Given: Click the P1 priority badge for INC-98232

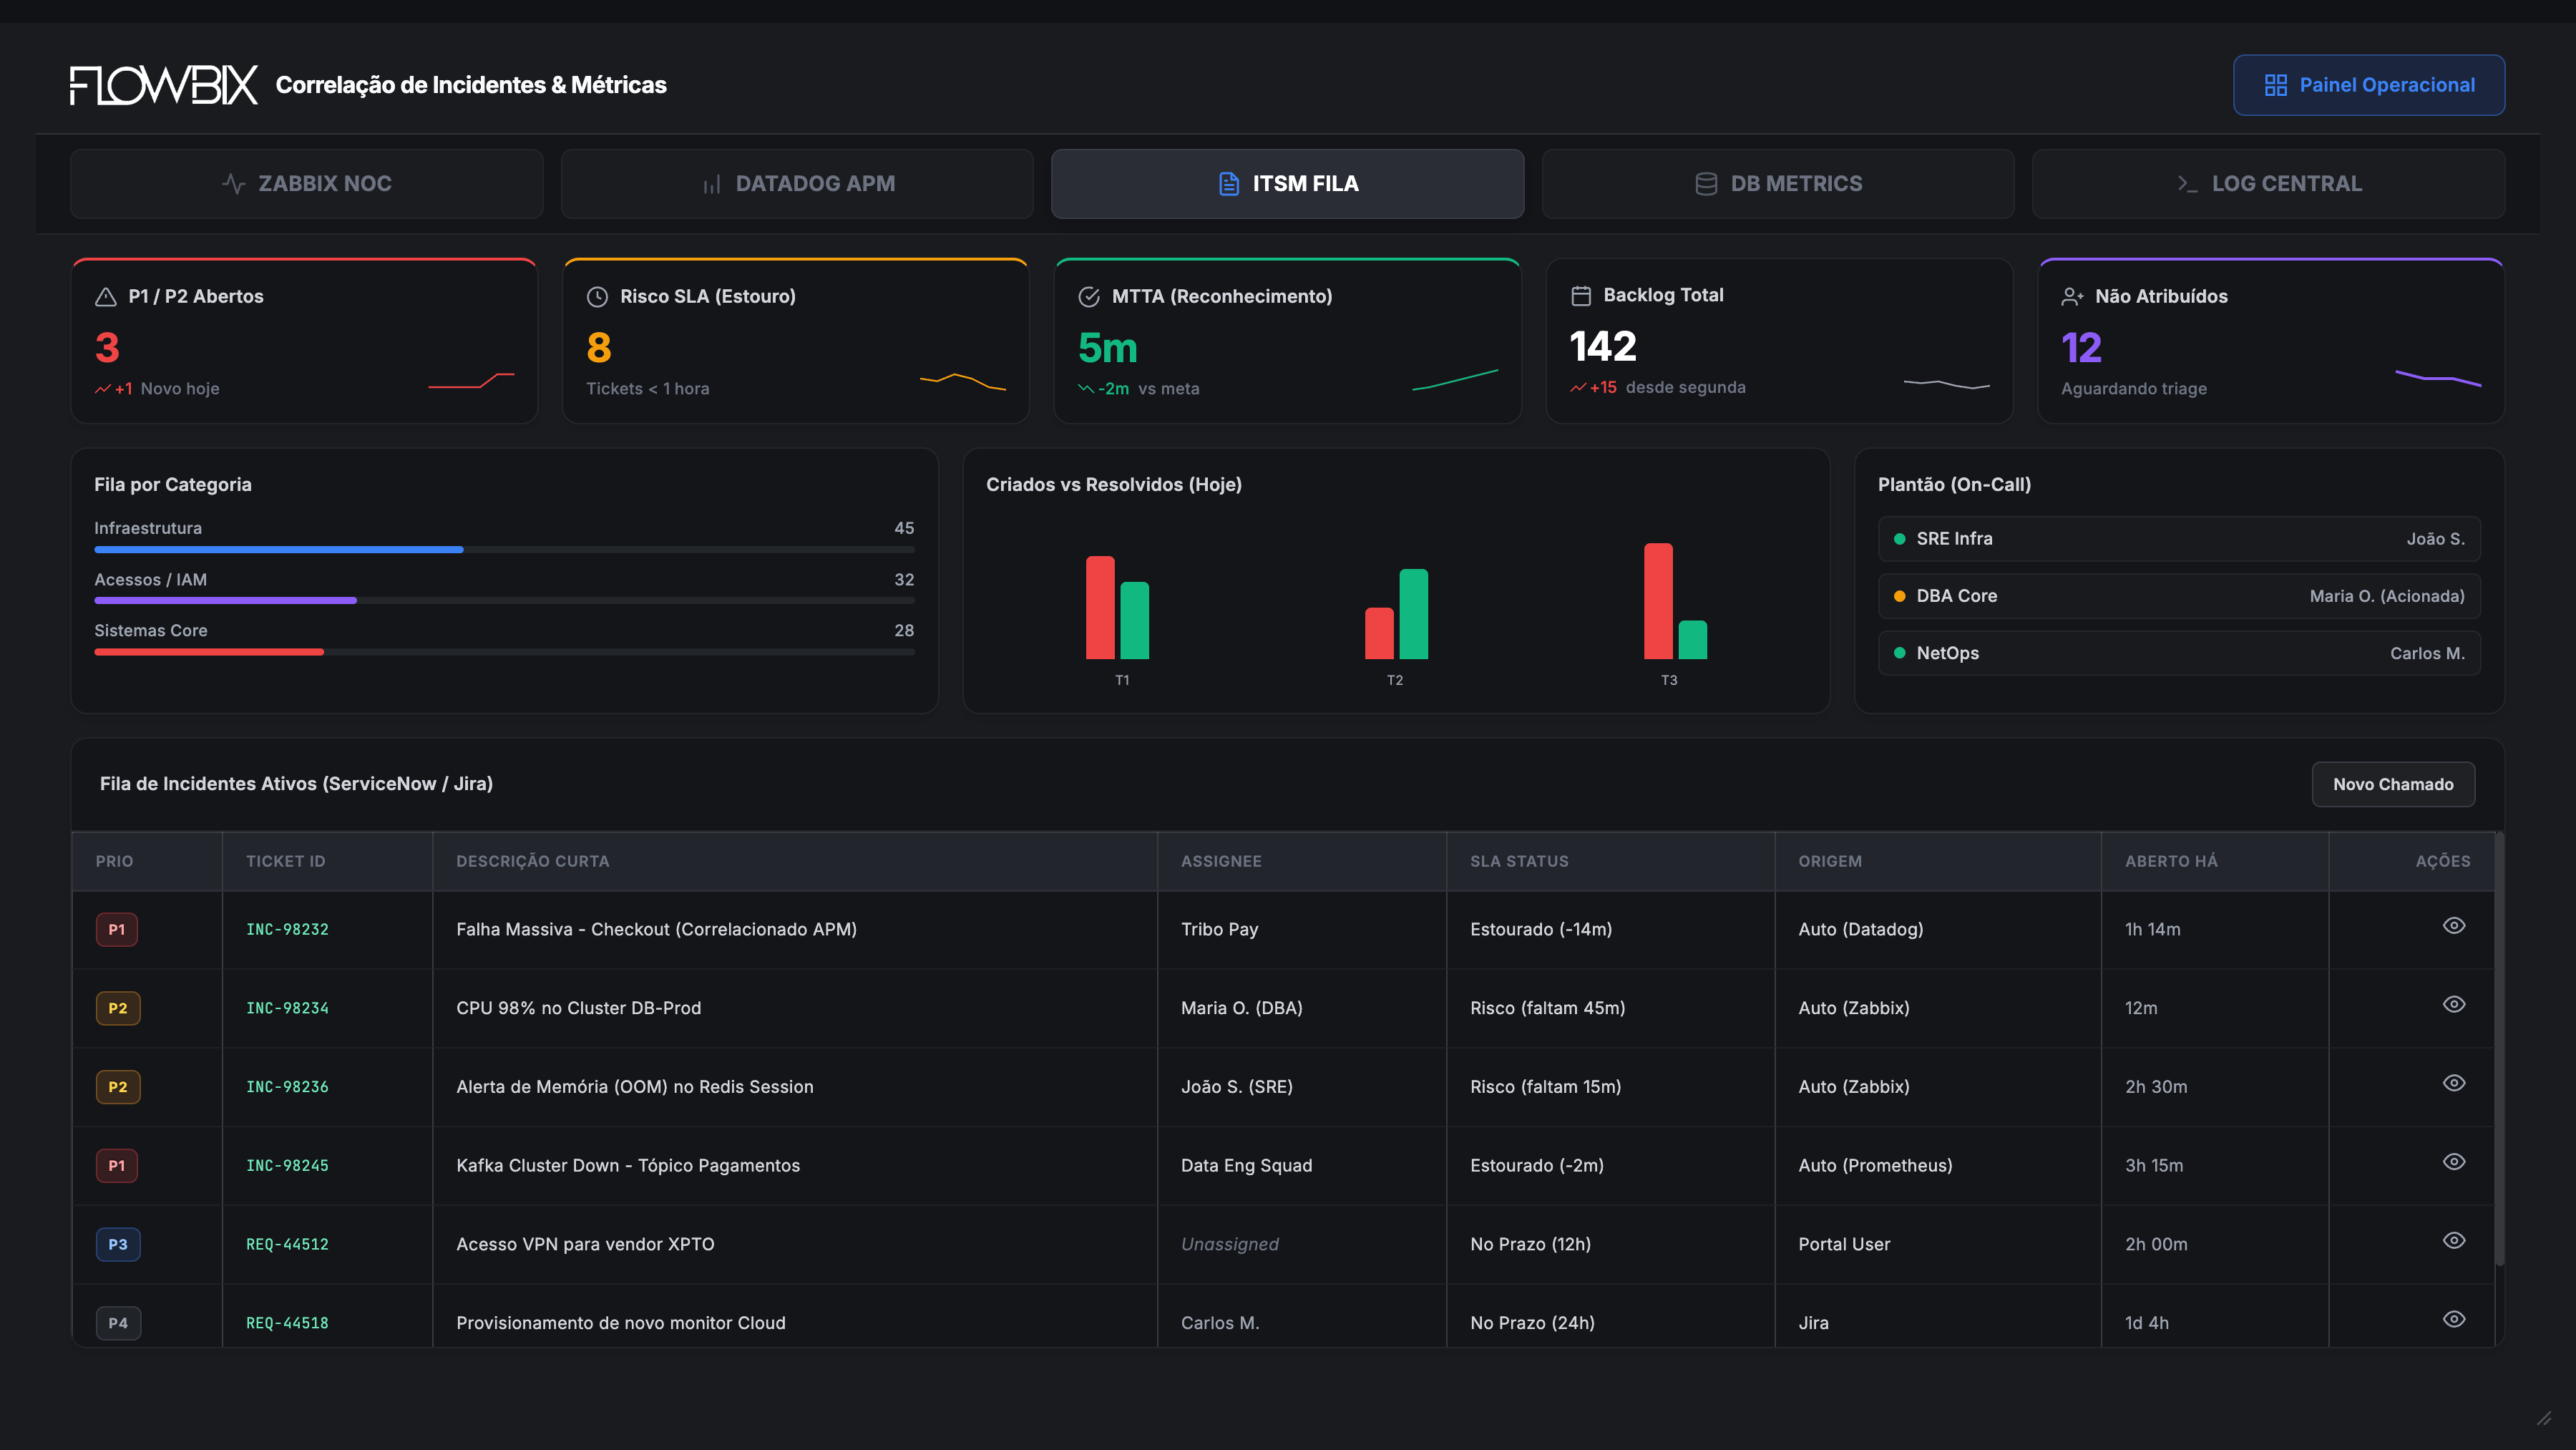Looking at the screenshot, I should tap(117, 929).
